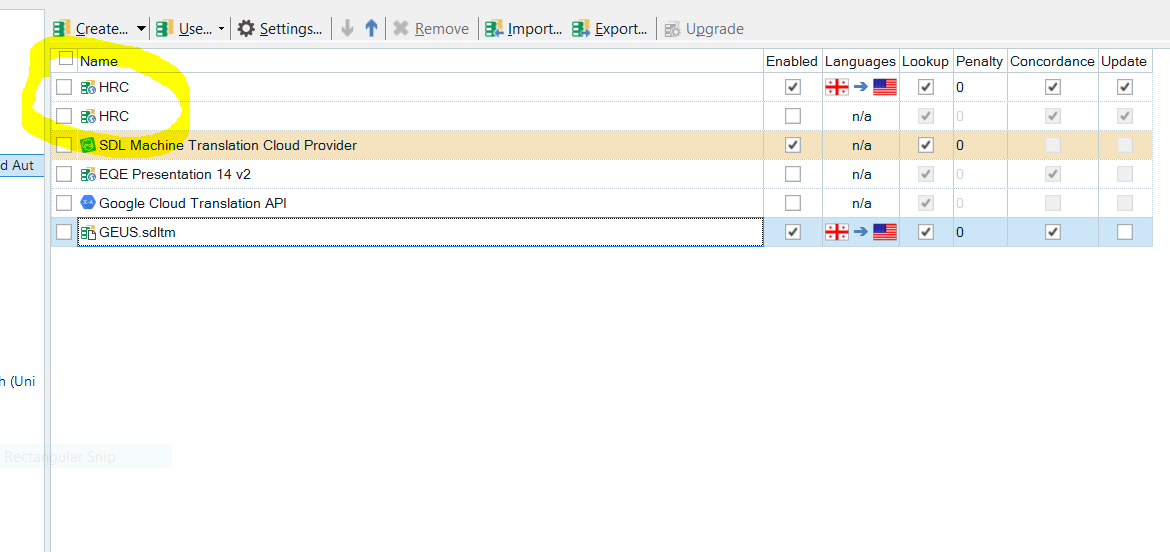Click the Concordance column header
The image size is (1170, 552).
[1052, 61]
